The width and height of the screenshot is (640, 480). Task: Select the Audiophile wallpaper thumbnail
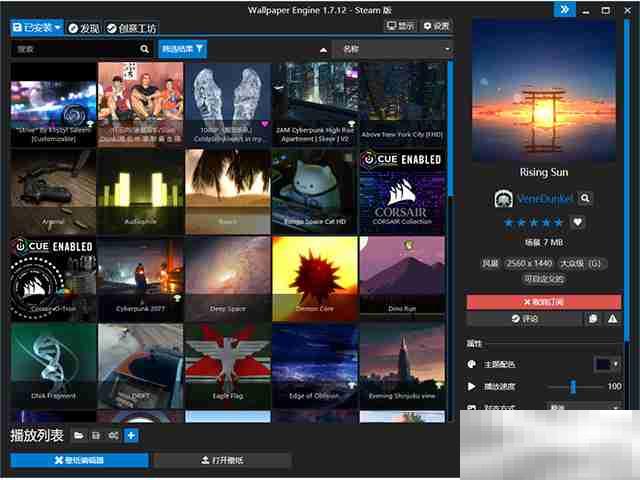click(140, 191)
